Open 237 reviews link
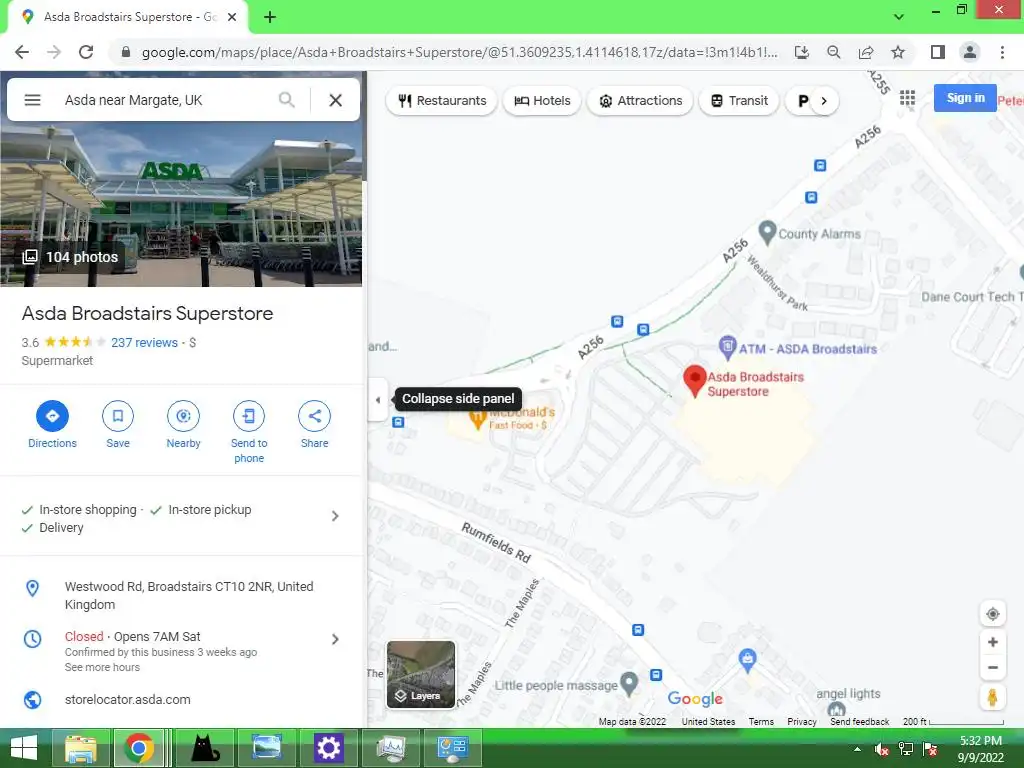This screenshot has height=768, width=1024. pos(144,342)
